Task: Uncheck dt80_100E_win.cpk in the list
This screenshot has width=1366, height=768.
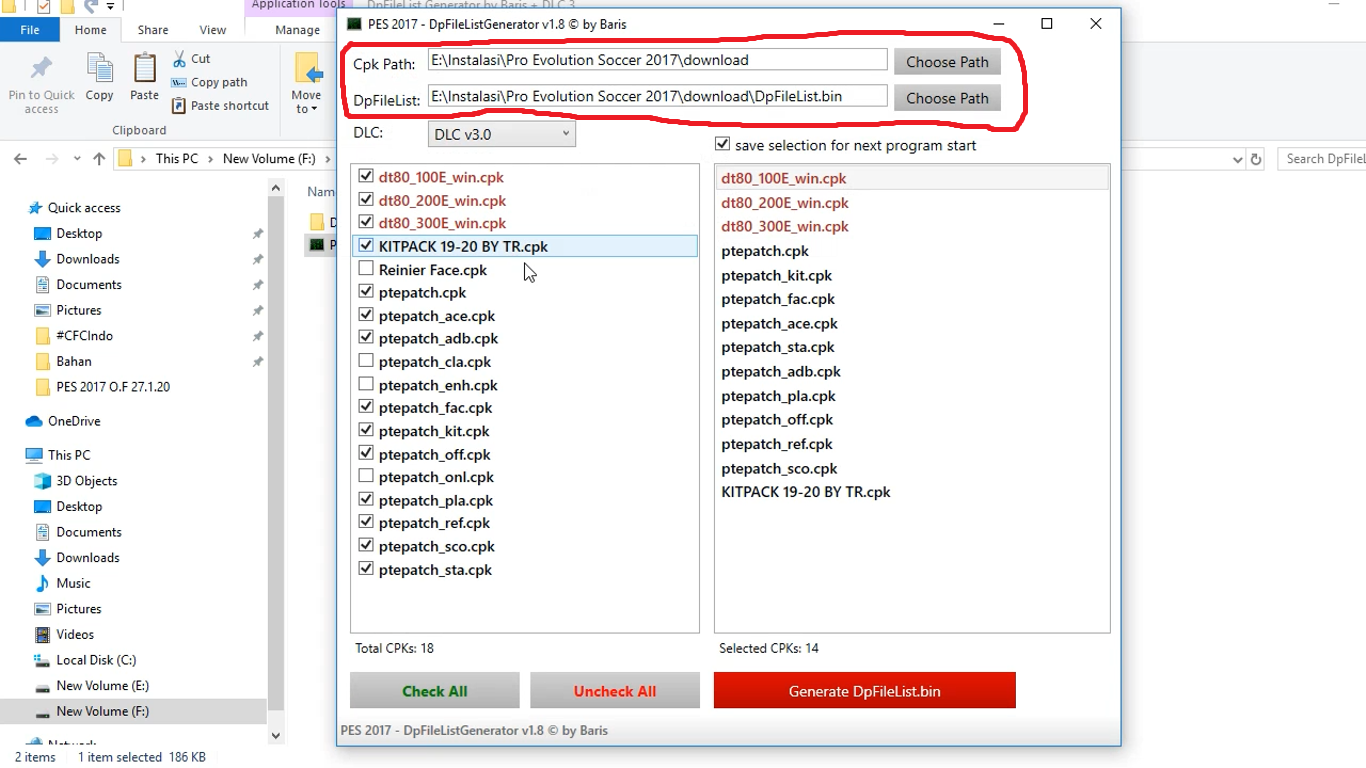Action: click(x=366, y=176)
